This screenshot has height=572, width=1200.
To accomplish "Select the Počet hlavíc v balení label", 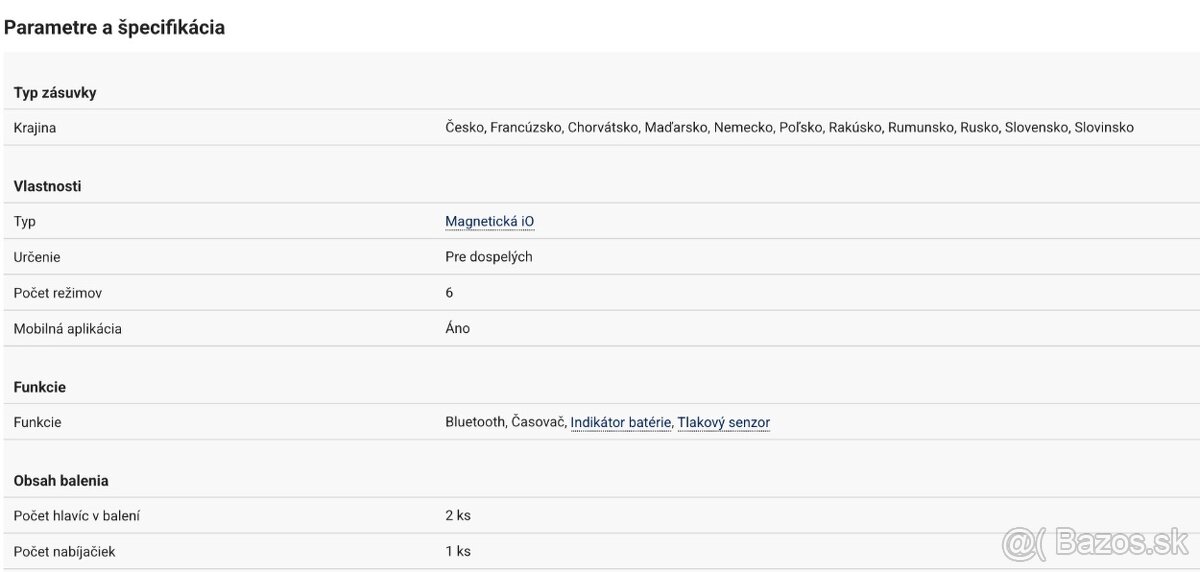I will tap(77, 515).
